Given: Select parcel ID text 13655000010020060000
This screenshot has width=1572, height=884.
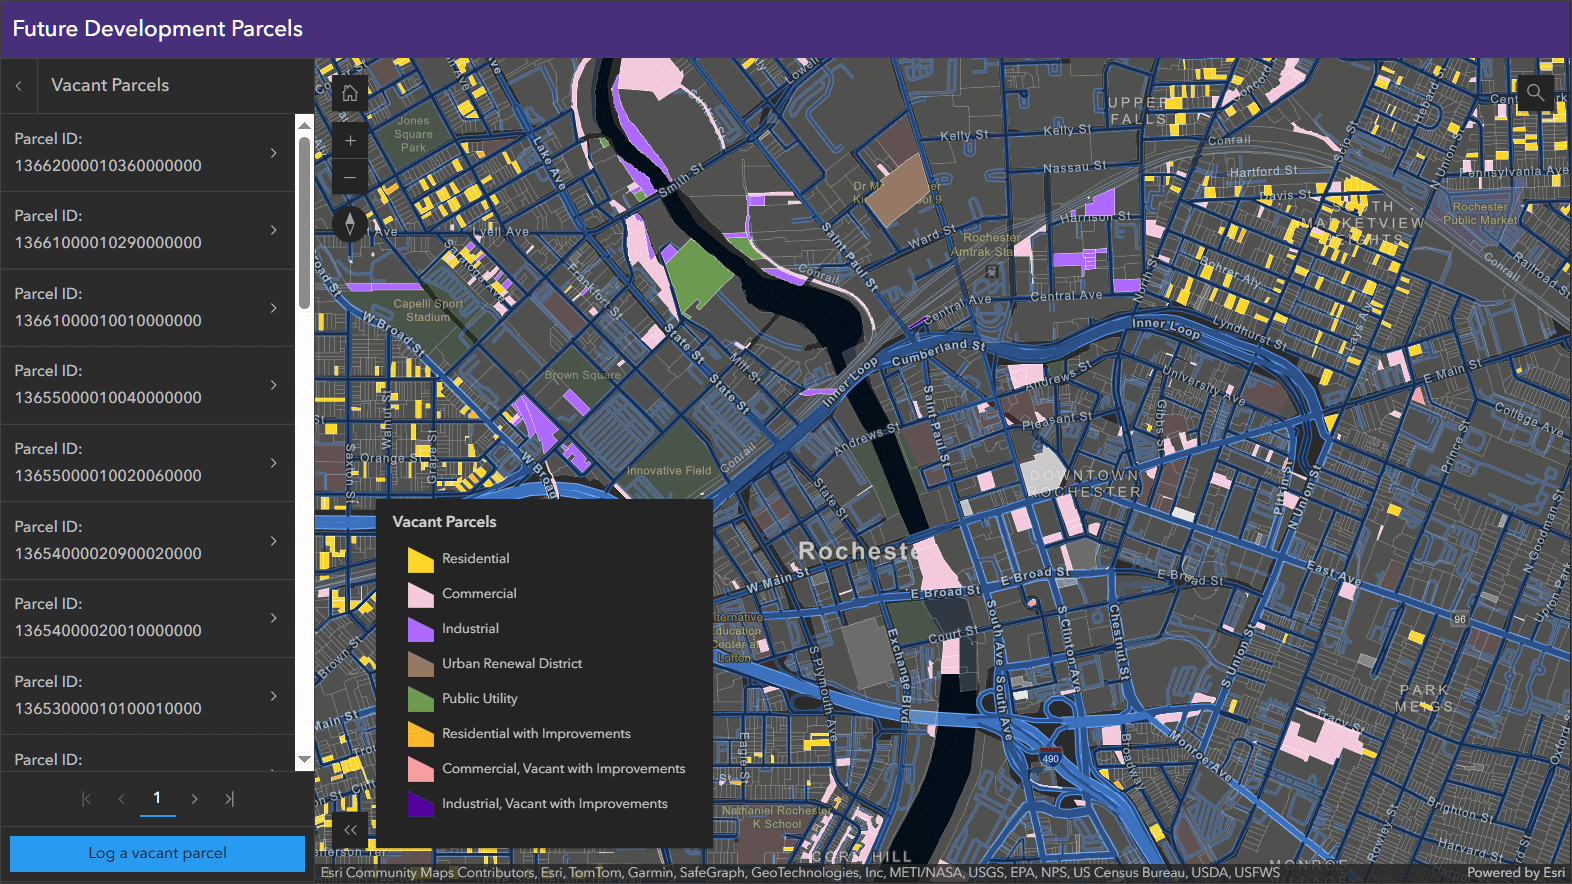Looking at the screenshot, I should click(108, 476).
